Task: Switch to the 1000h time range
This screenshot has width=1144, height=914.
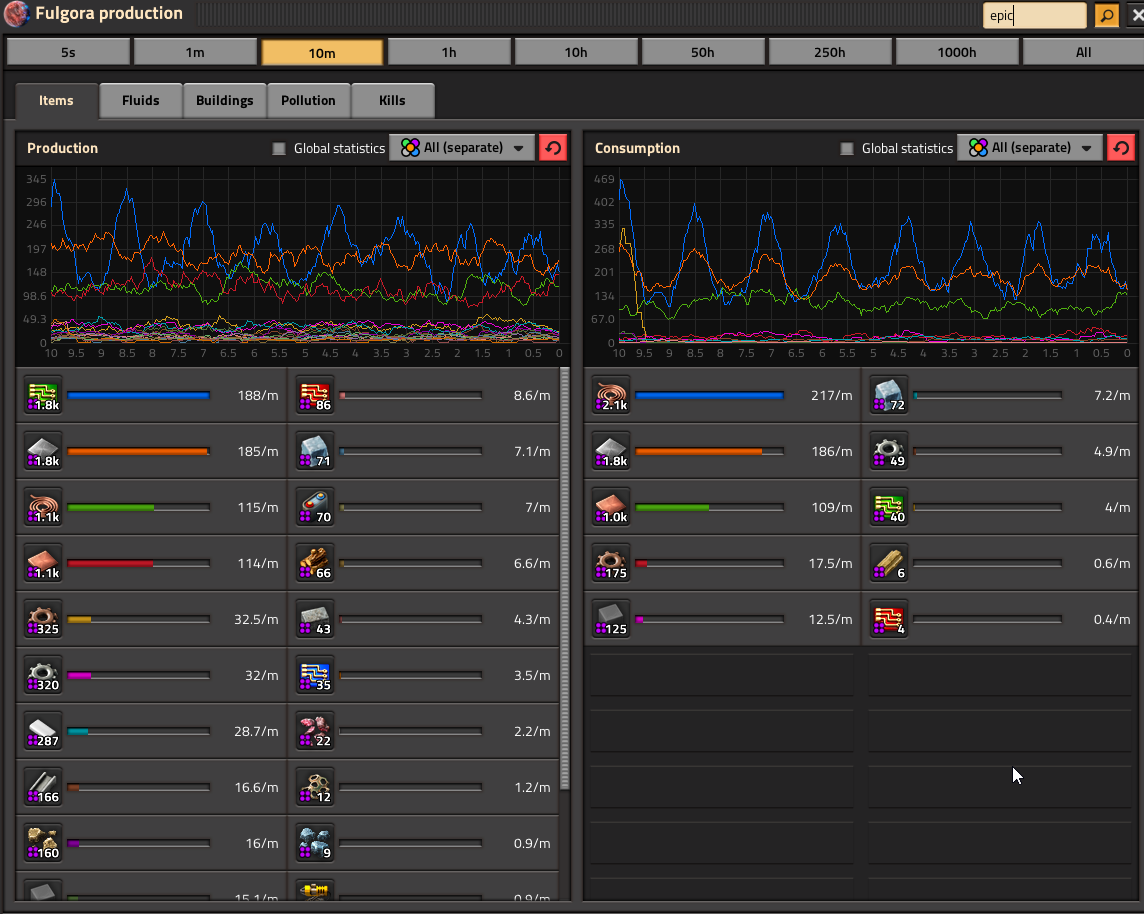Action: (956, 53)
